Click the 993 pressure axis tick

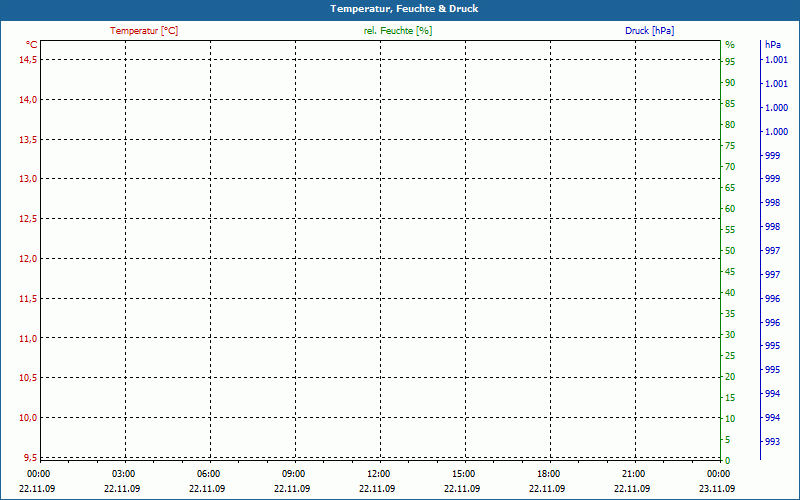pos(772,441)
